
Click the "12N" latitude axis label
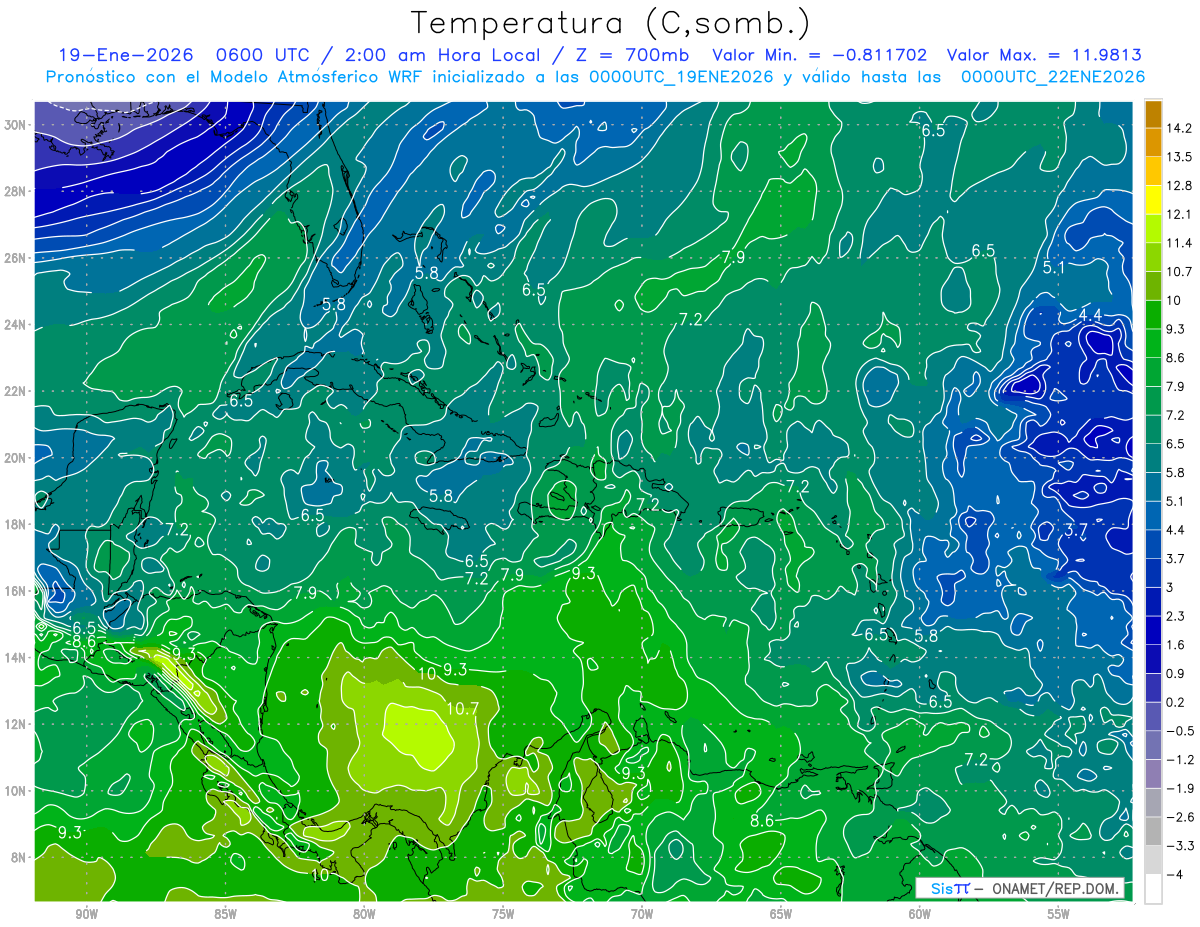coord(15,724)
